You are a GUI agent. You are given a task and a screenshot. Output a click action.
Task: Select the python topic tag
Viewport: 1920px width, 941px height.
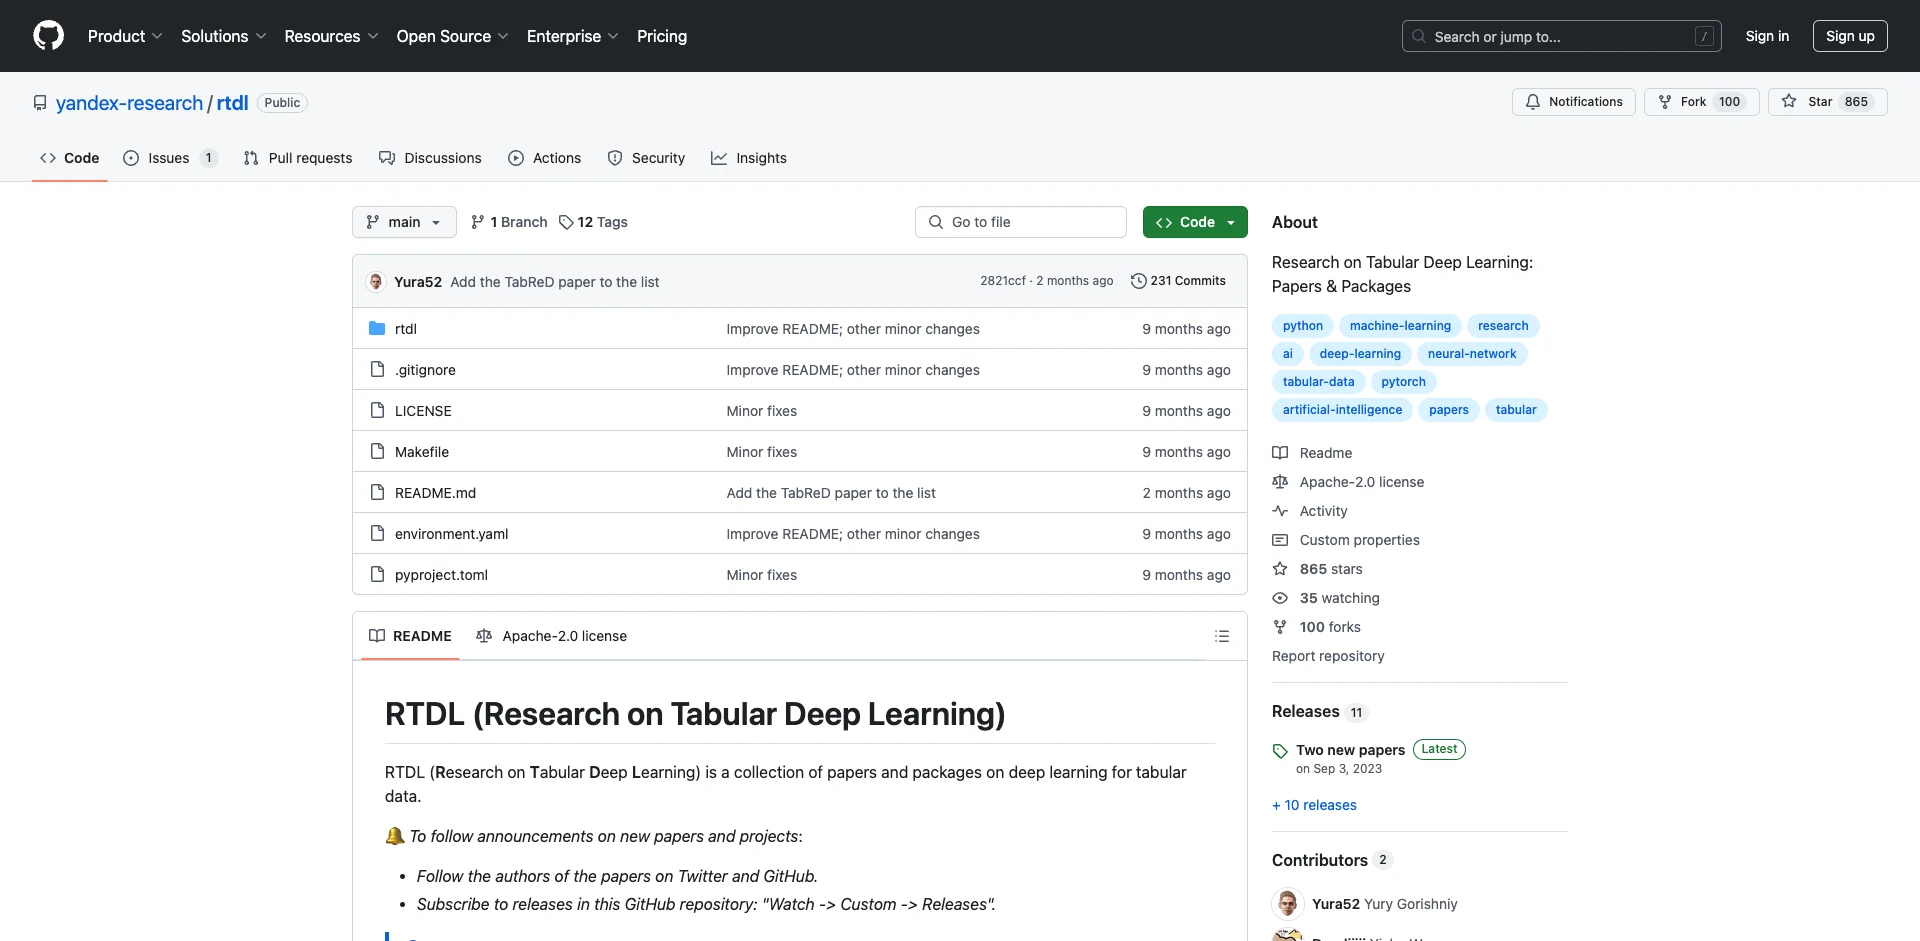coord(1303,326)
